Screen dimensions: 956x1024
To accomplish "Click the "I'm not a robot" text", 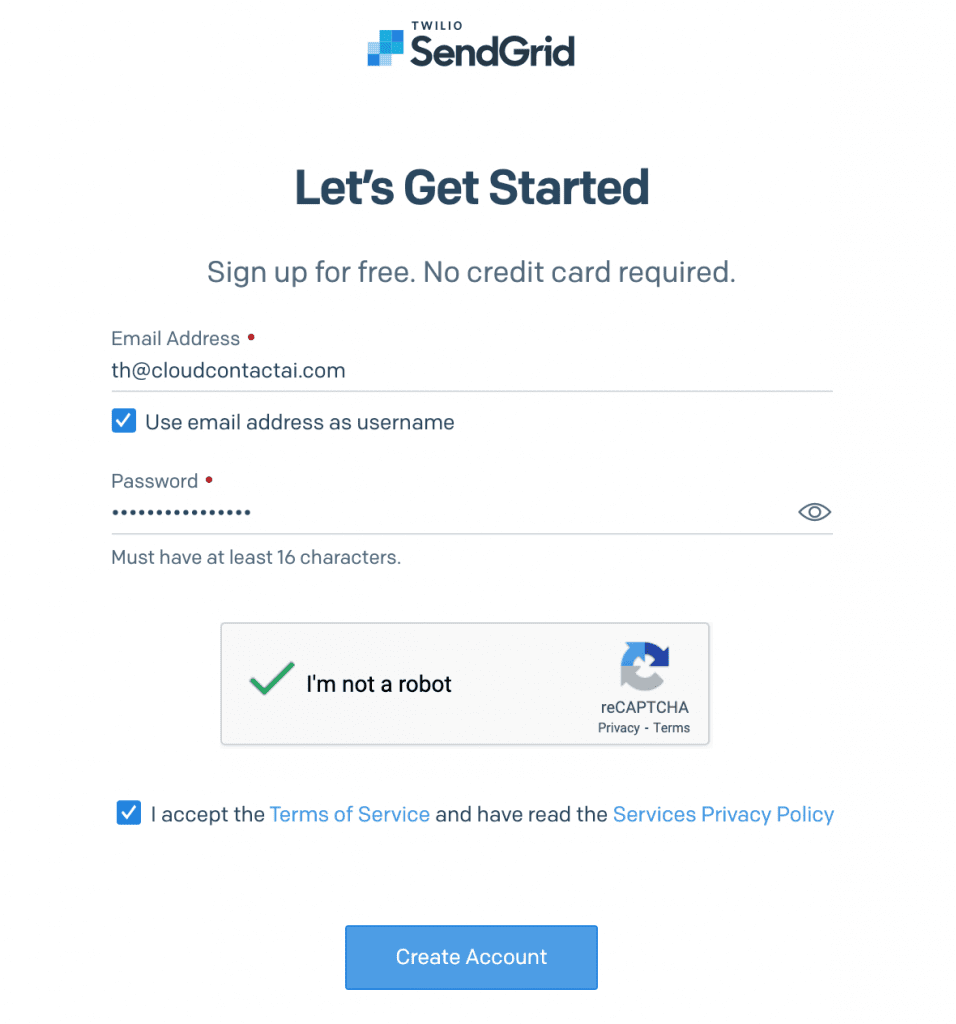I will pos(379,684).
